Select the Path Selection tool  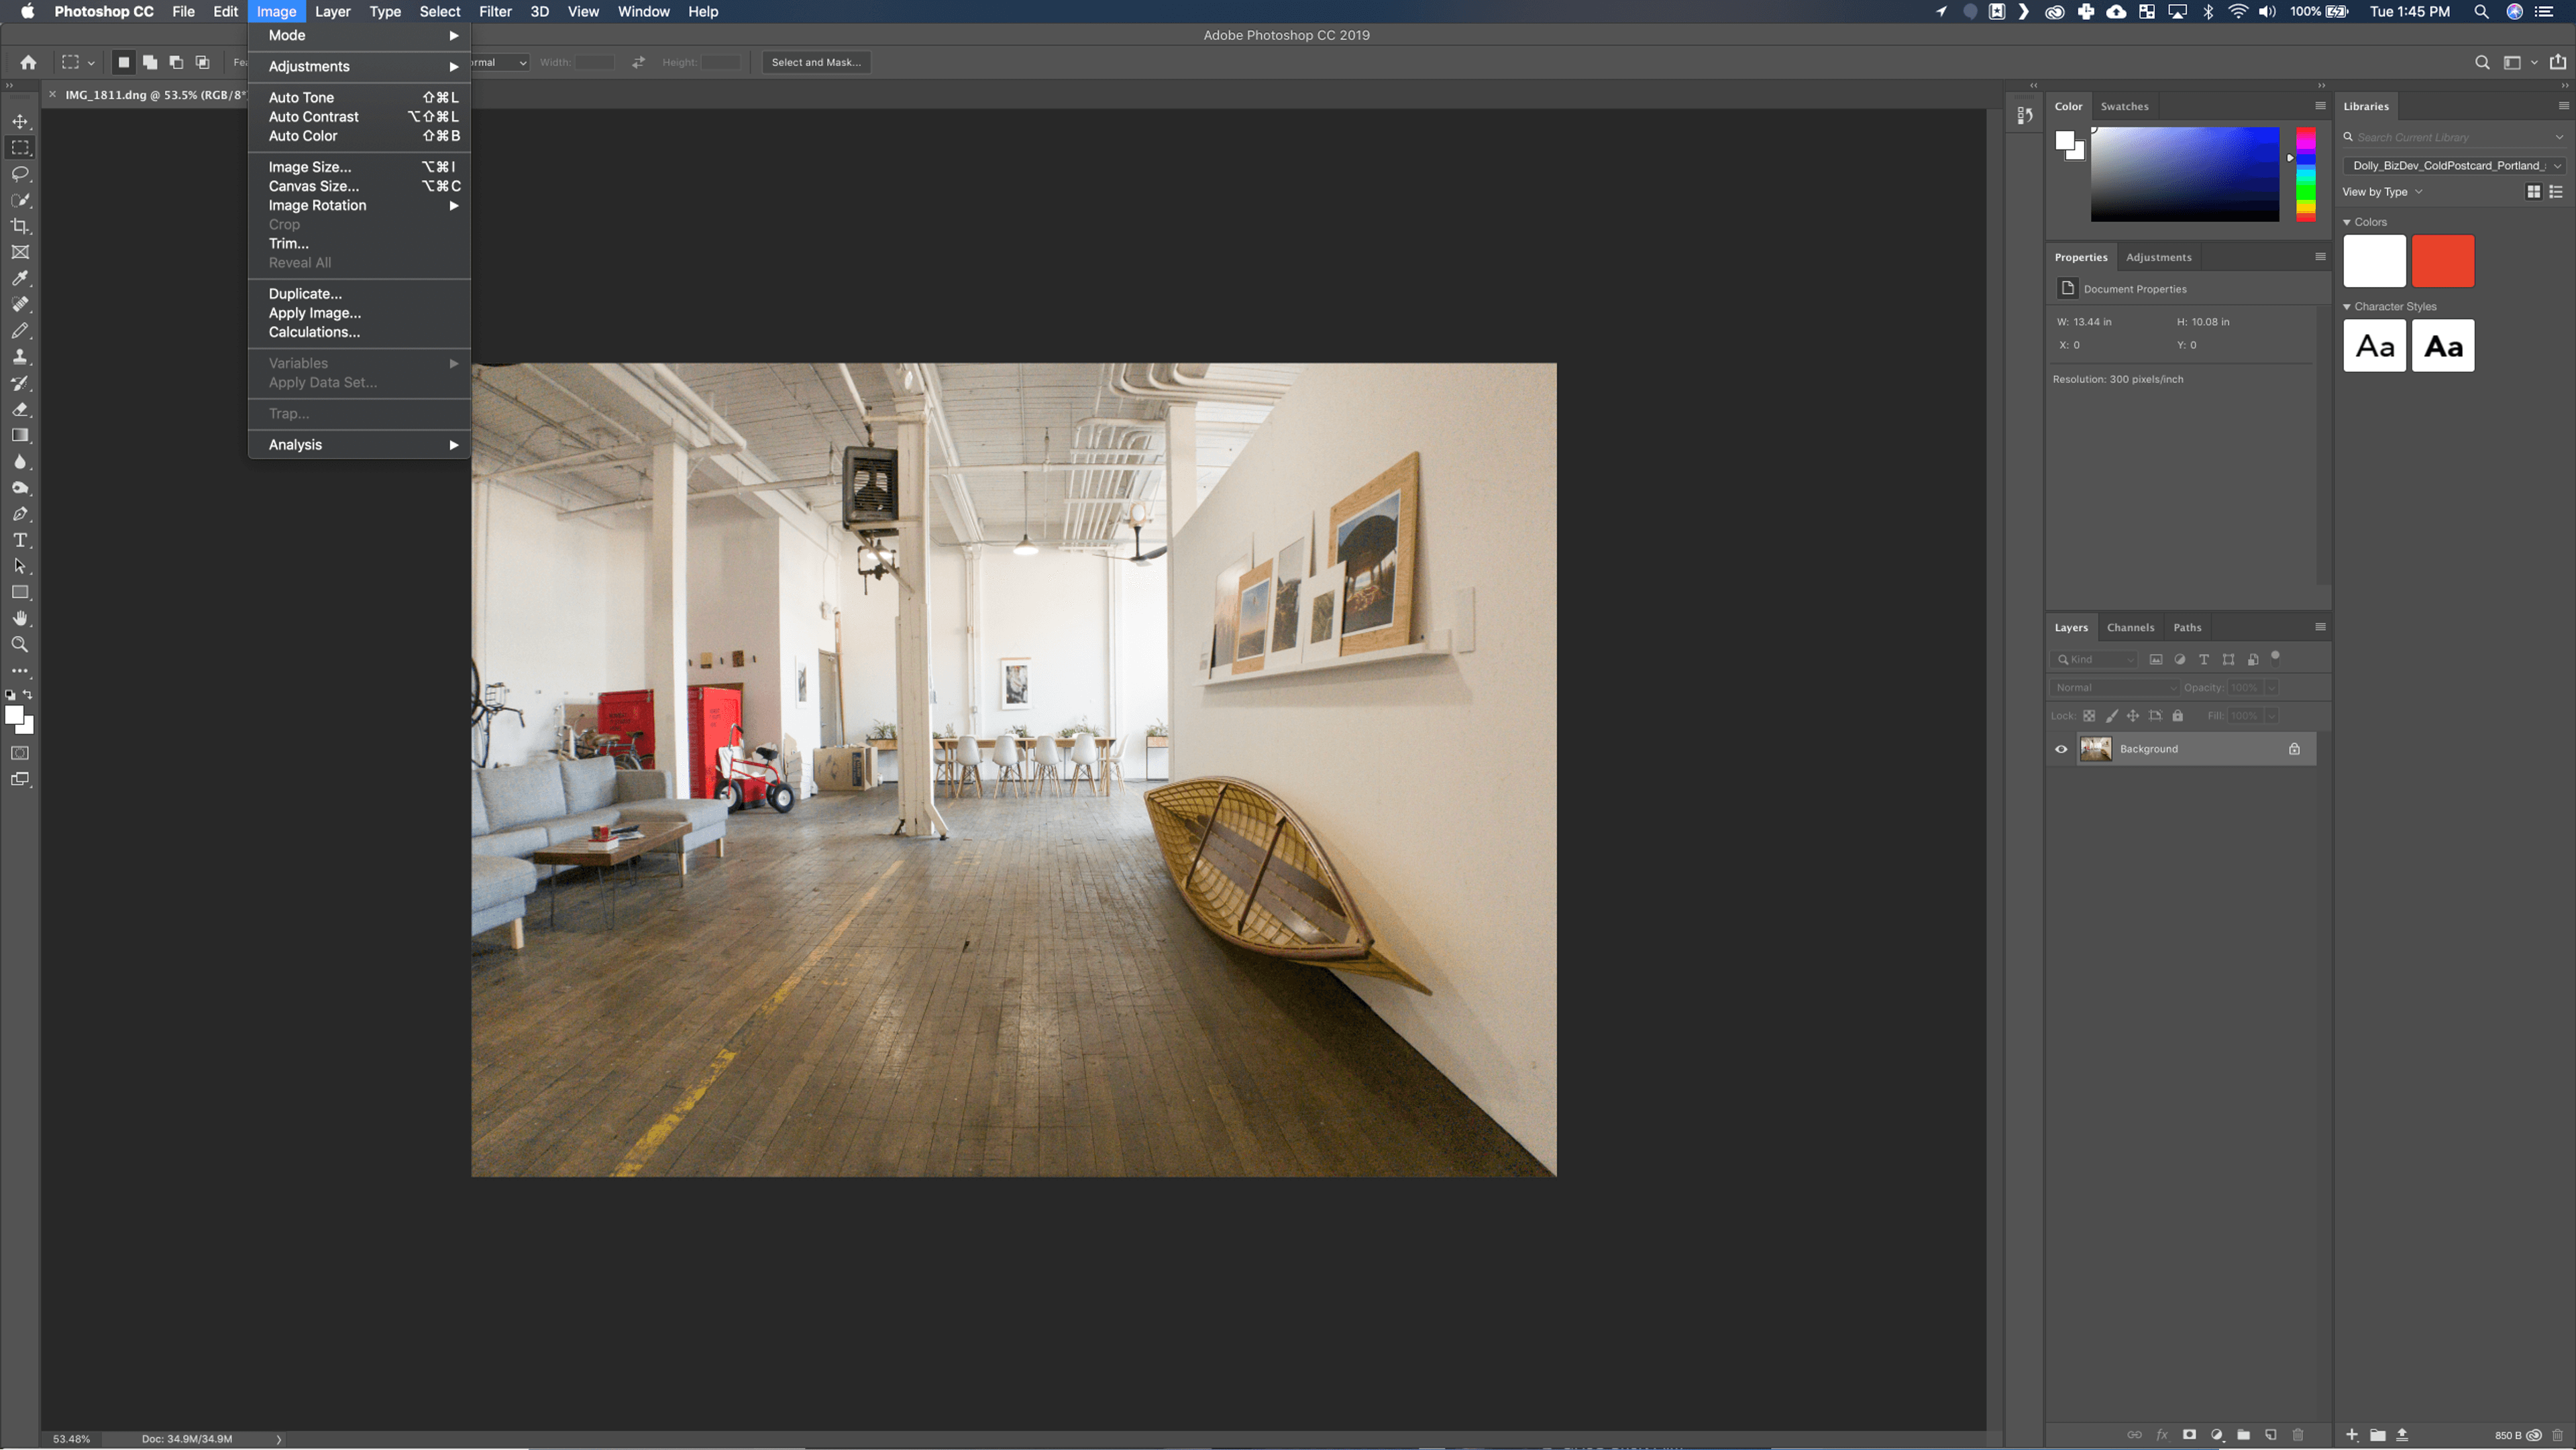click(x=20, y=566)
